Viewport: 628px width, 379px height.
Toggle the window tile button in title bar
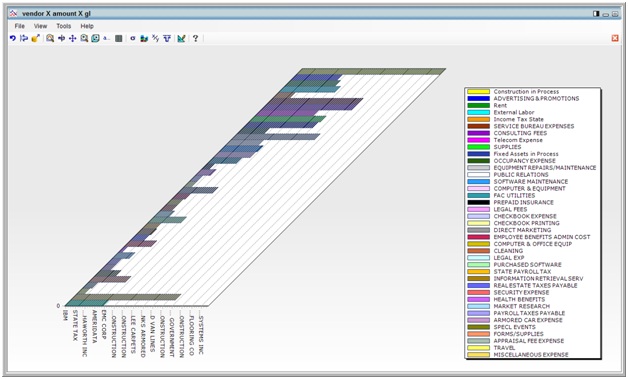click(x=596, y=14)
